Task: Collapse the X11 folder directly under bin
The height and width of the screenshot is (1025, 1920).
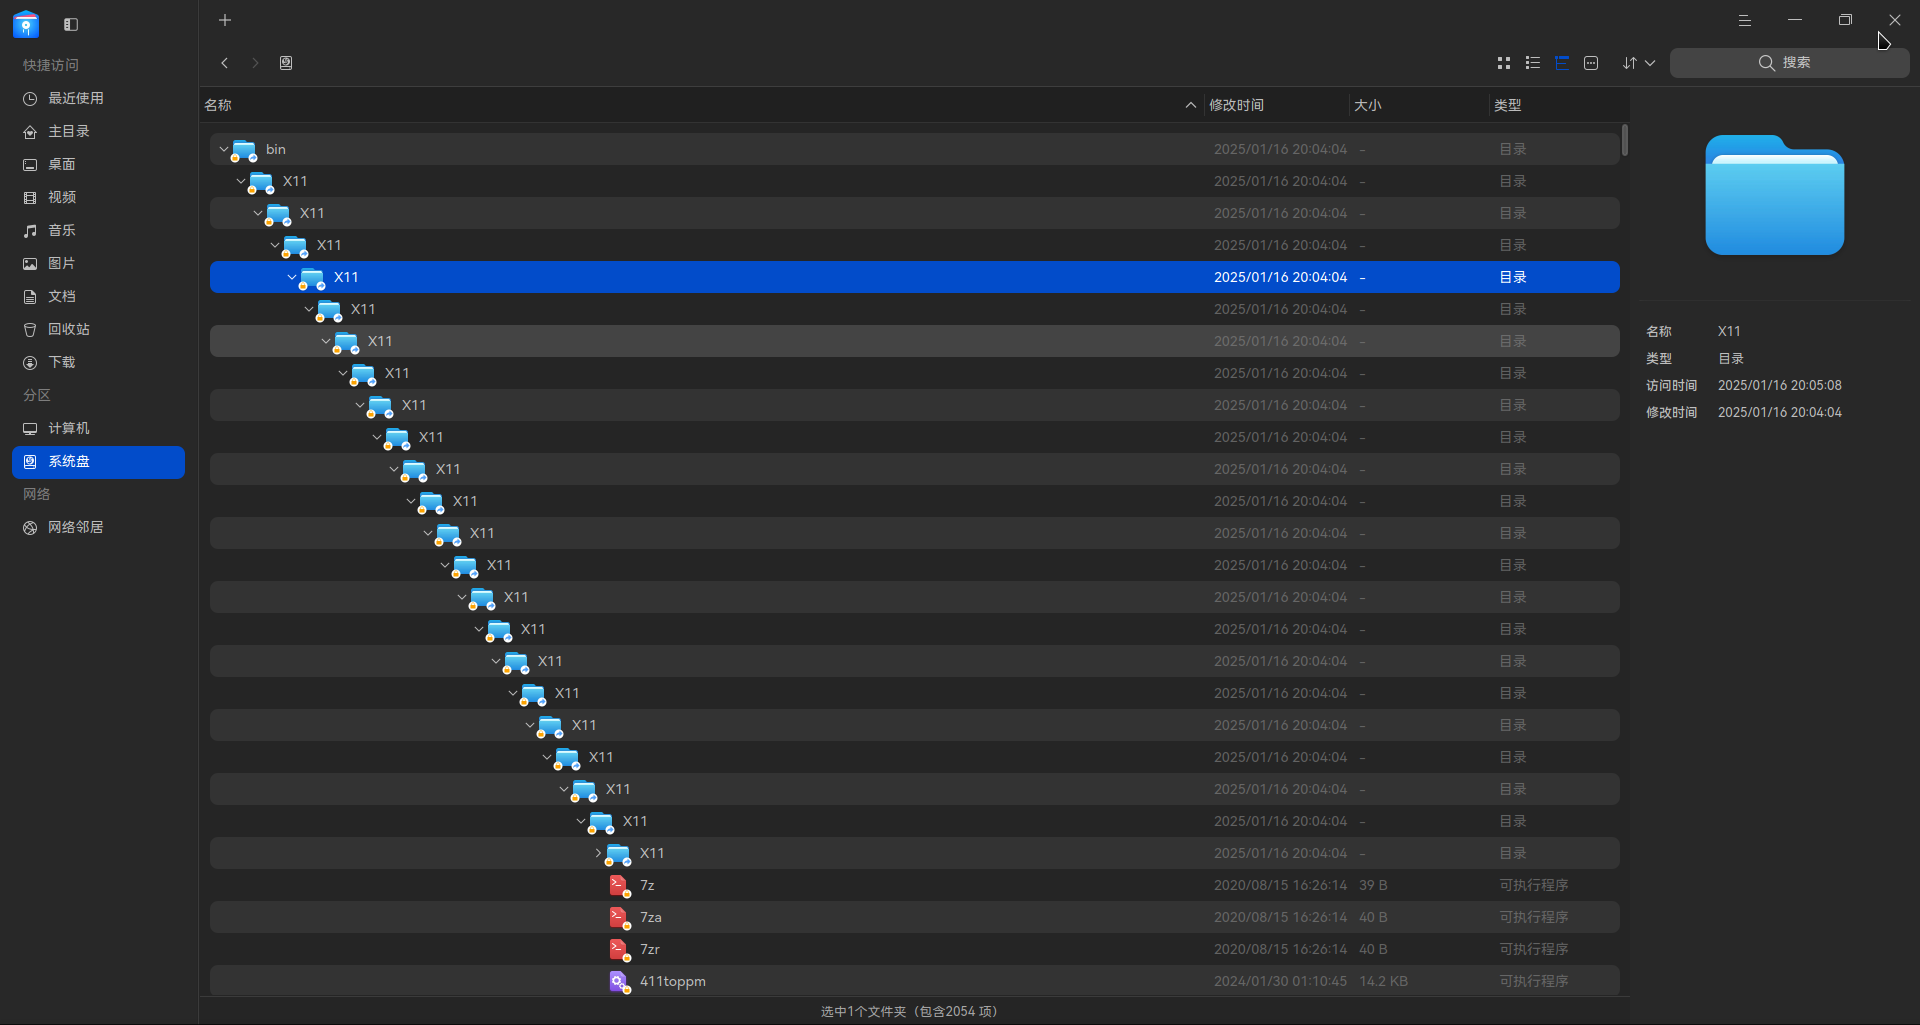Action: click(240, 181)
